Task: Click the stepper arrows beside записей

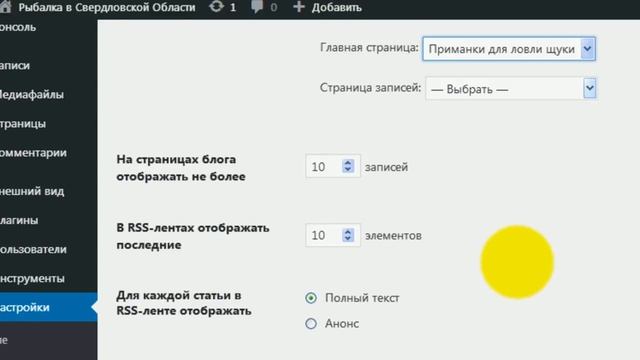Action: click(348, 166)
